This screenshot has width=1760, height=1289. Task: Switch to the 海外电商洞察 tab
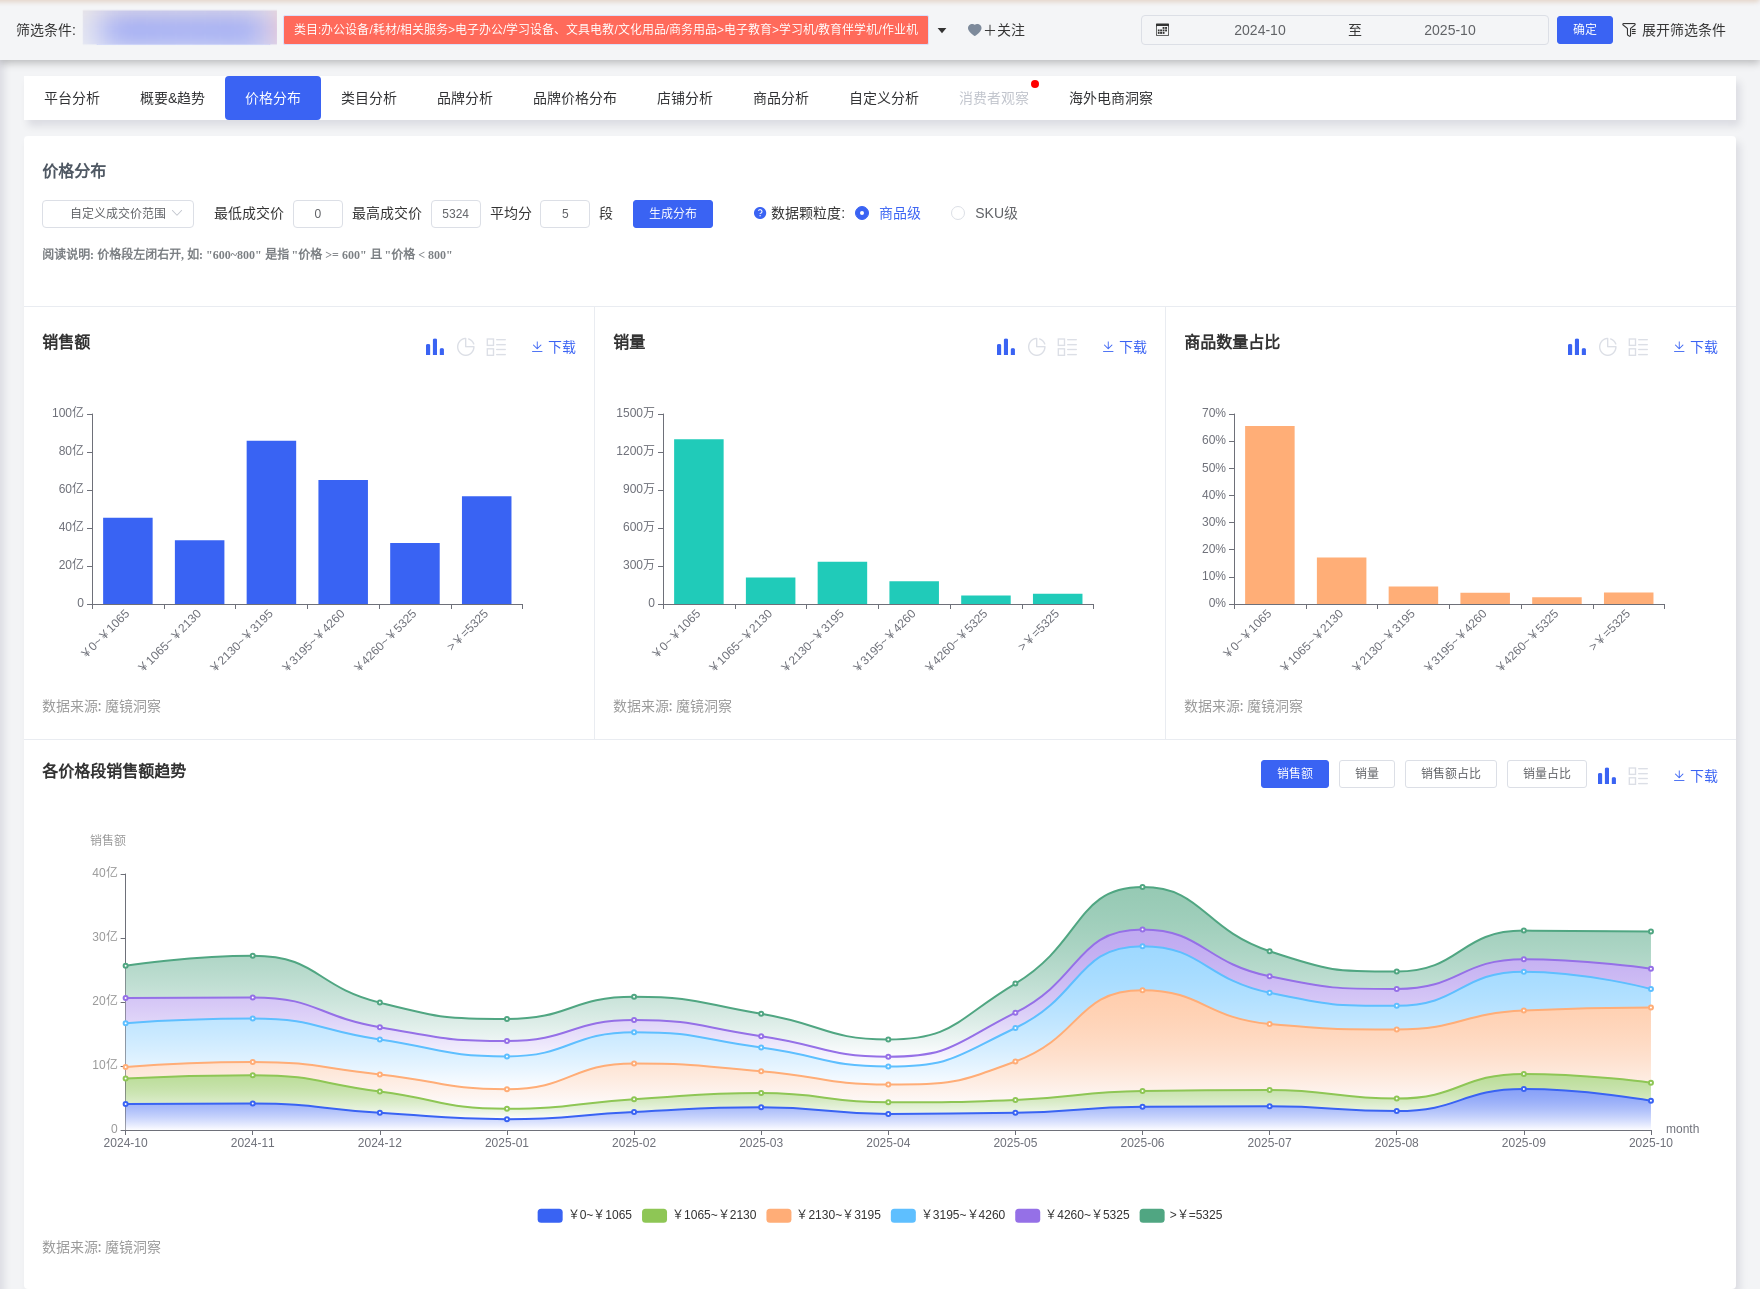click(x=1110, y=98)
